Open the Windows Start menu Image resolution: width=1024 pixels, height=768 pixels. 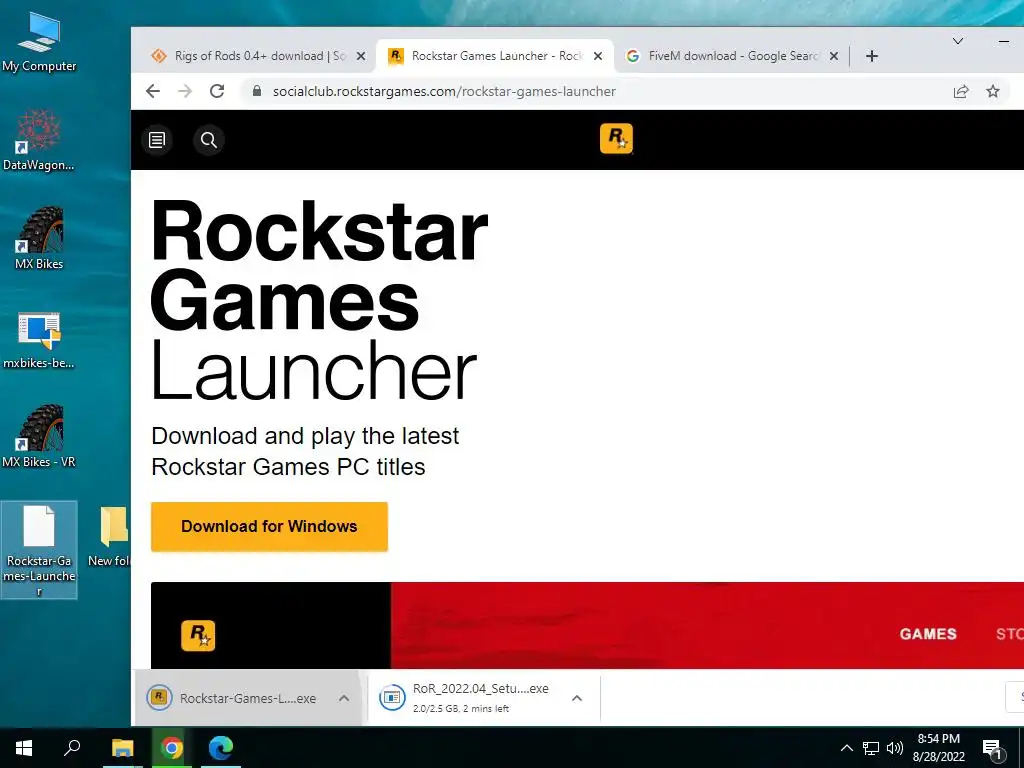click(x=24, y=747)
